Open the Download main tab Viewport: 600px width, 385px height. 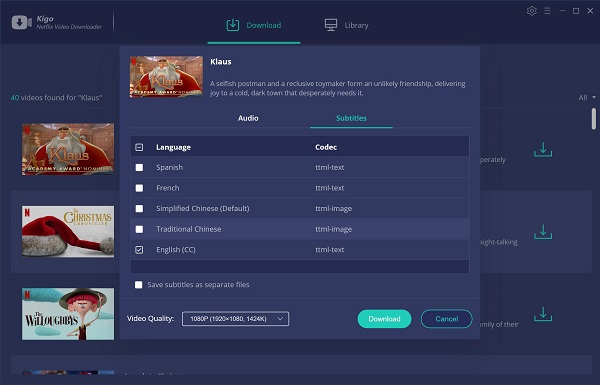tap(254, 25)
